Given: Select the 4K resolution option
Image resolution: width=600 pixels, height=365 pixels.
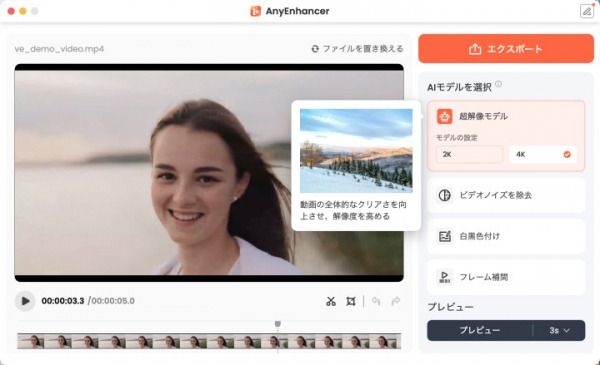Looking at the screenshot, I should click(543, 154).
